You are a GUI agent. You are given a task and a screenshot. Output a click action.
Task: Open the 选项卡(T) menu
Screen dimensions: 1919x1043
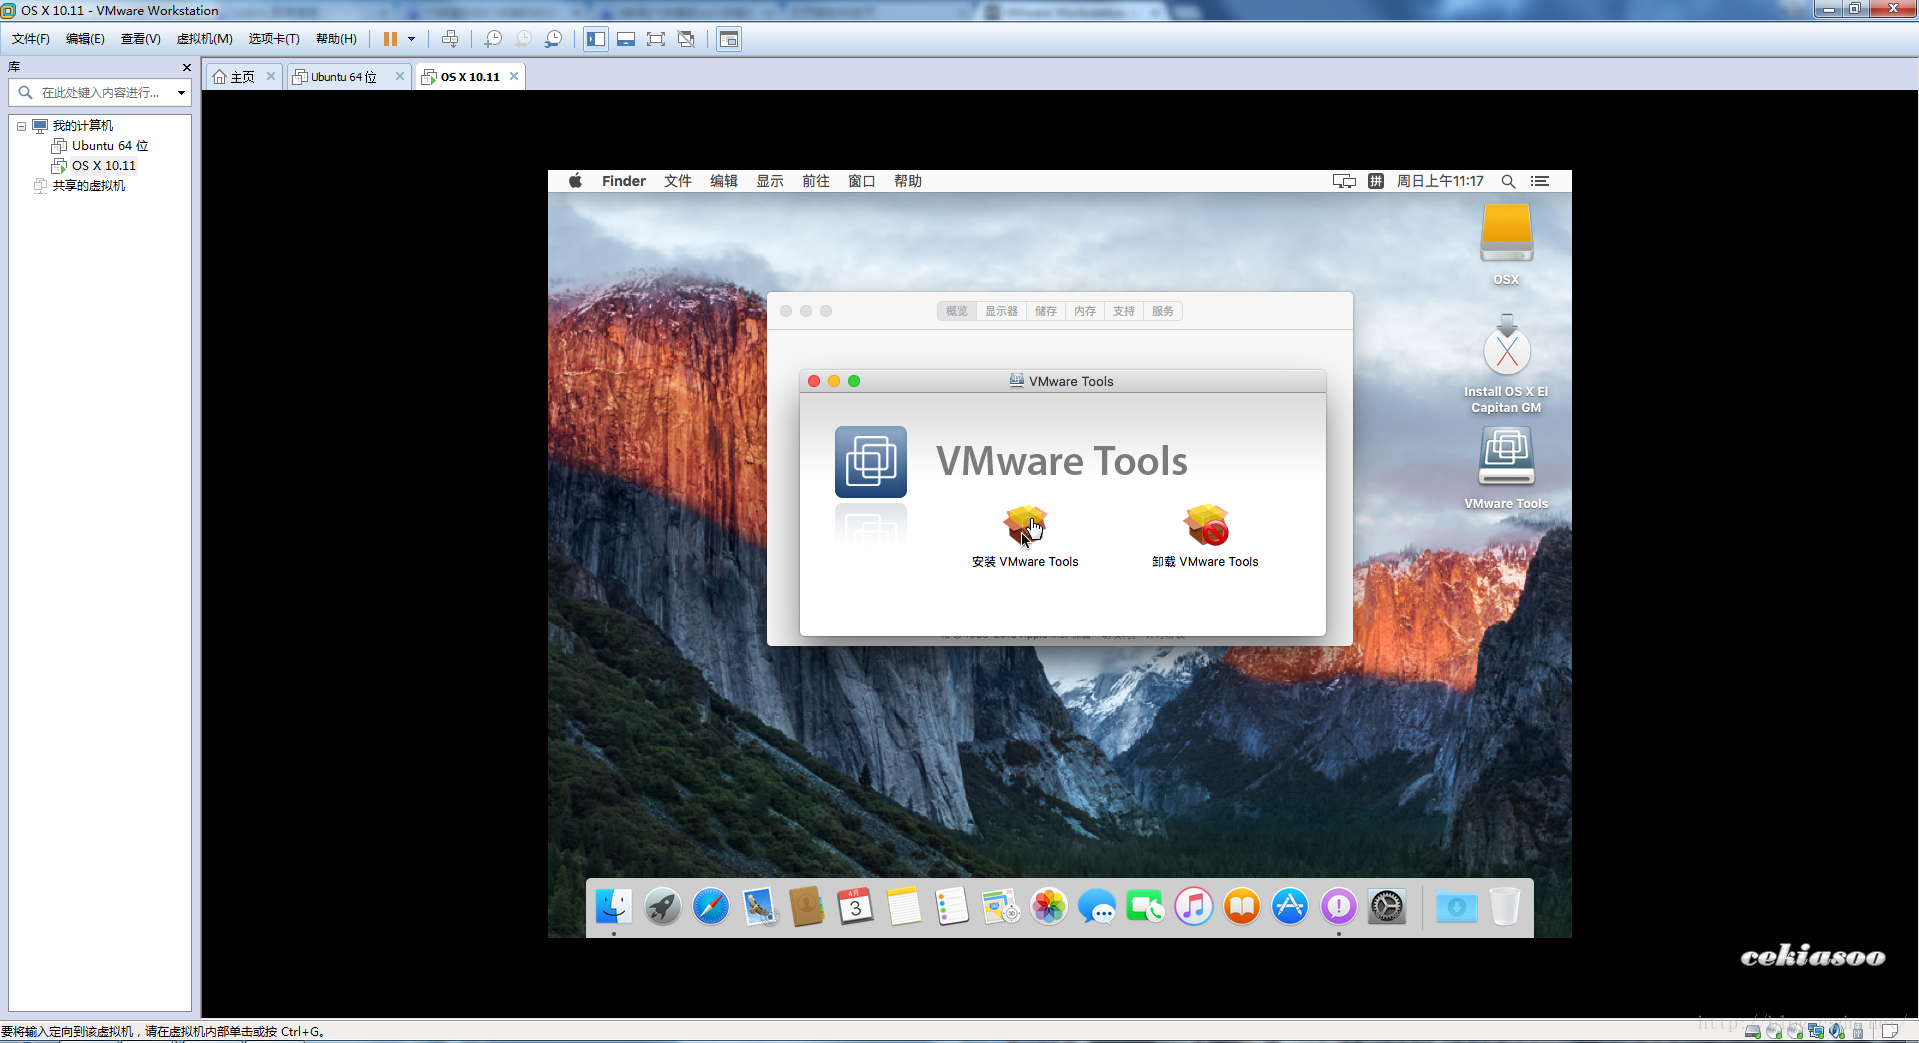pos(274,39)
